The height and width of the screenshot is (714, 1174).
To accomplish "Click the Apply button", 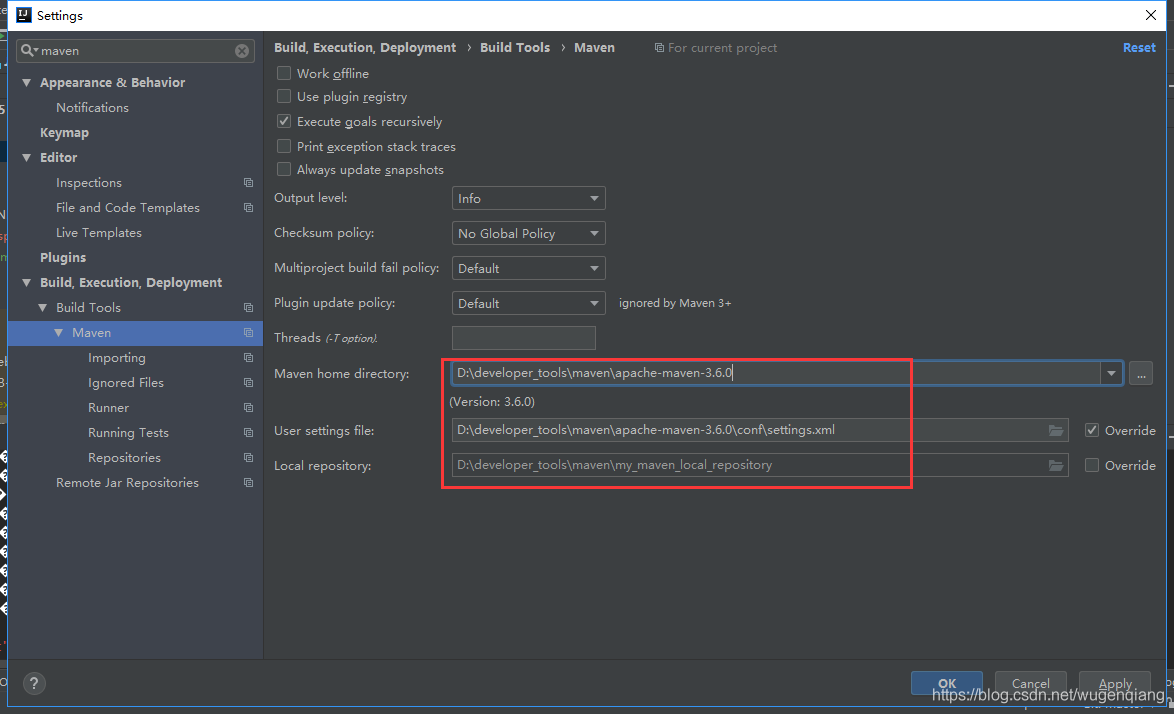I will point(1114,683).
